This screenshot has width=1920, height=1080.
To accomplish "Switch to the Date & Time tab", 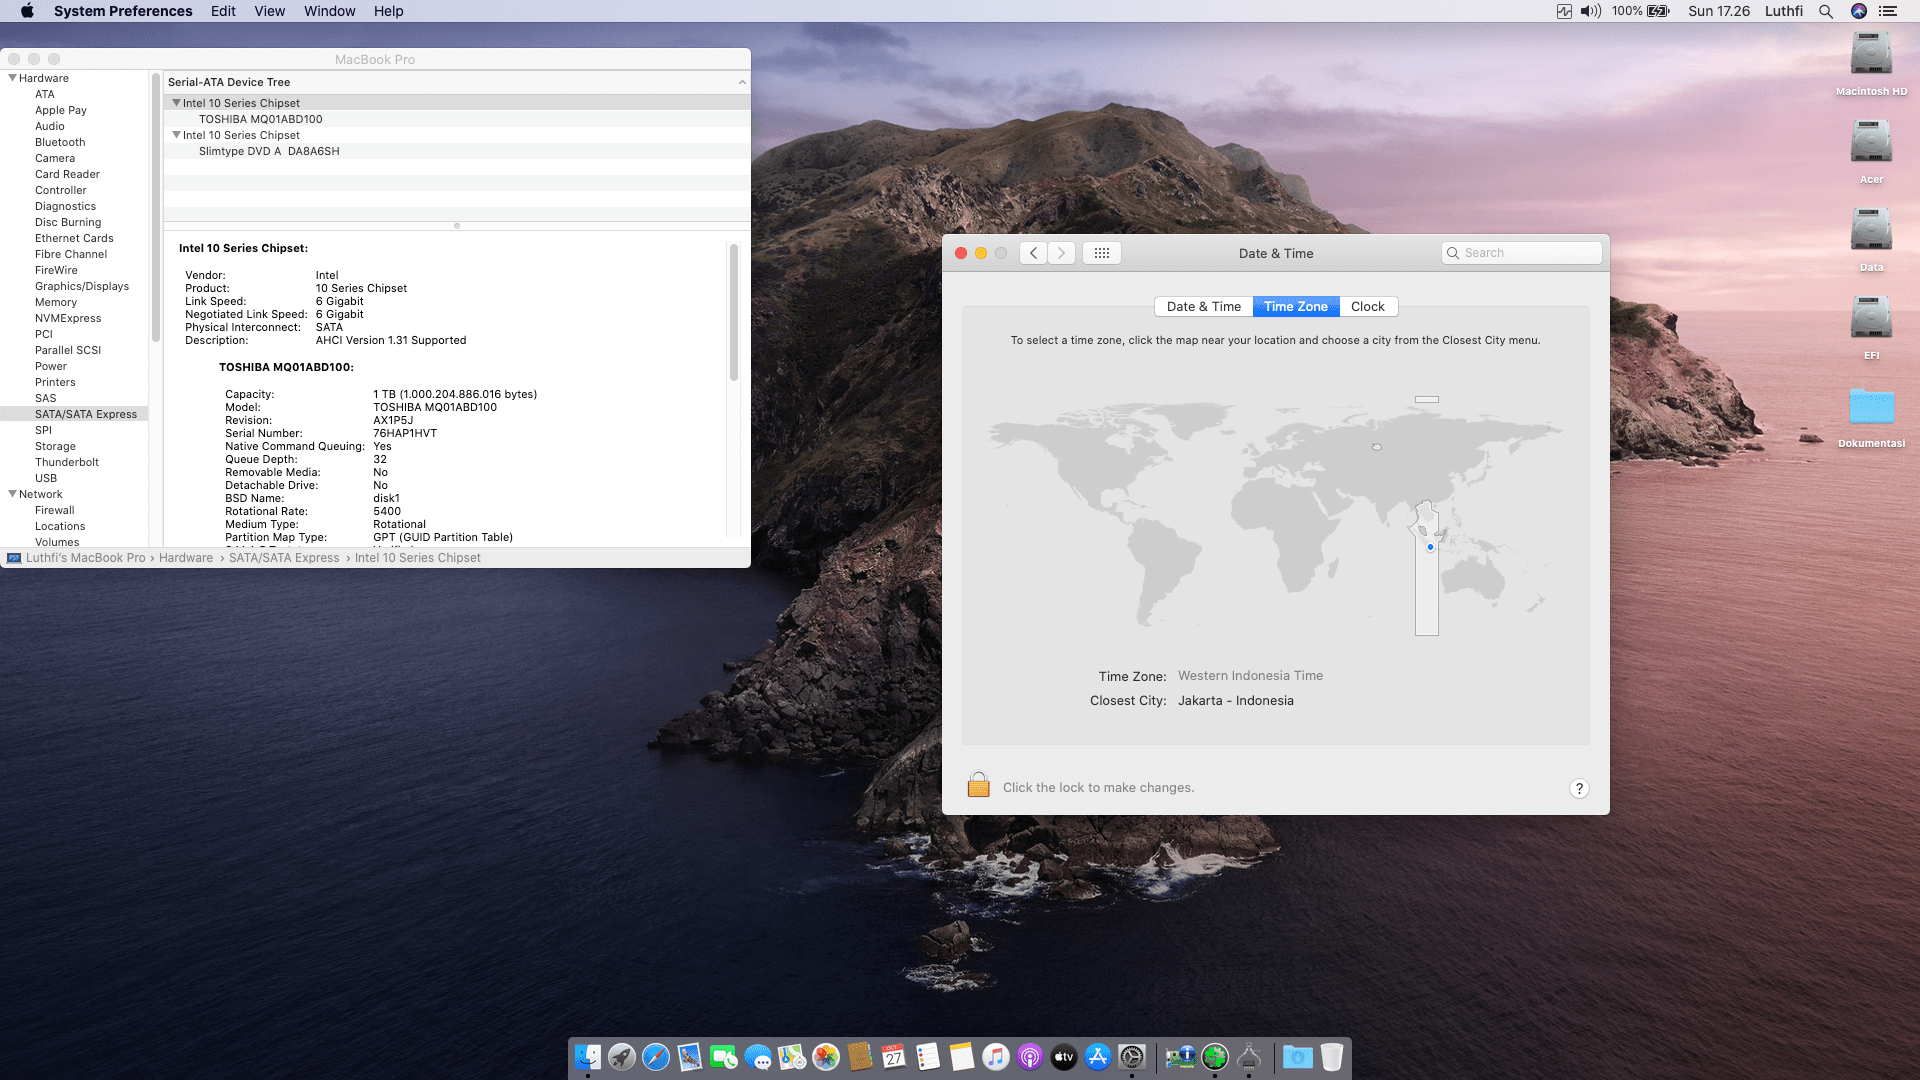I will point(1203,307).
